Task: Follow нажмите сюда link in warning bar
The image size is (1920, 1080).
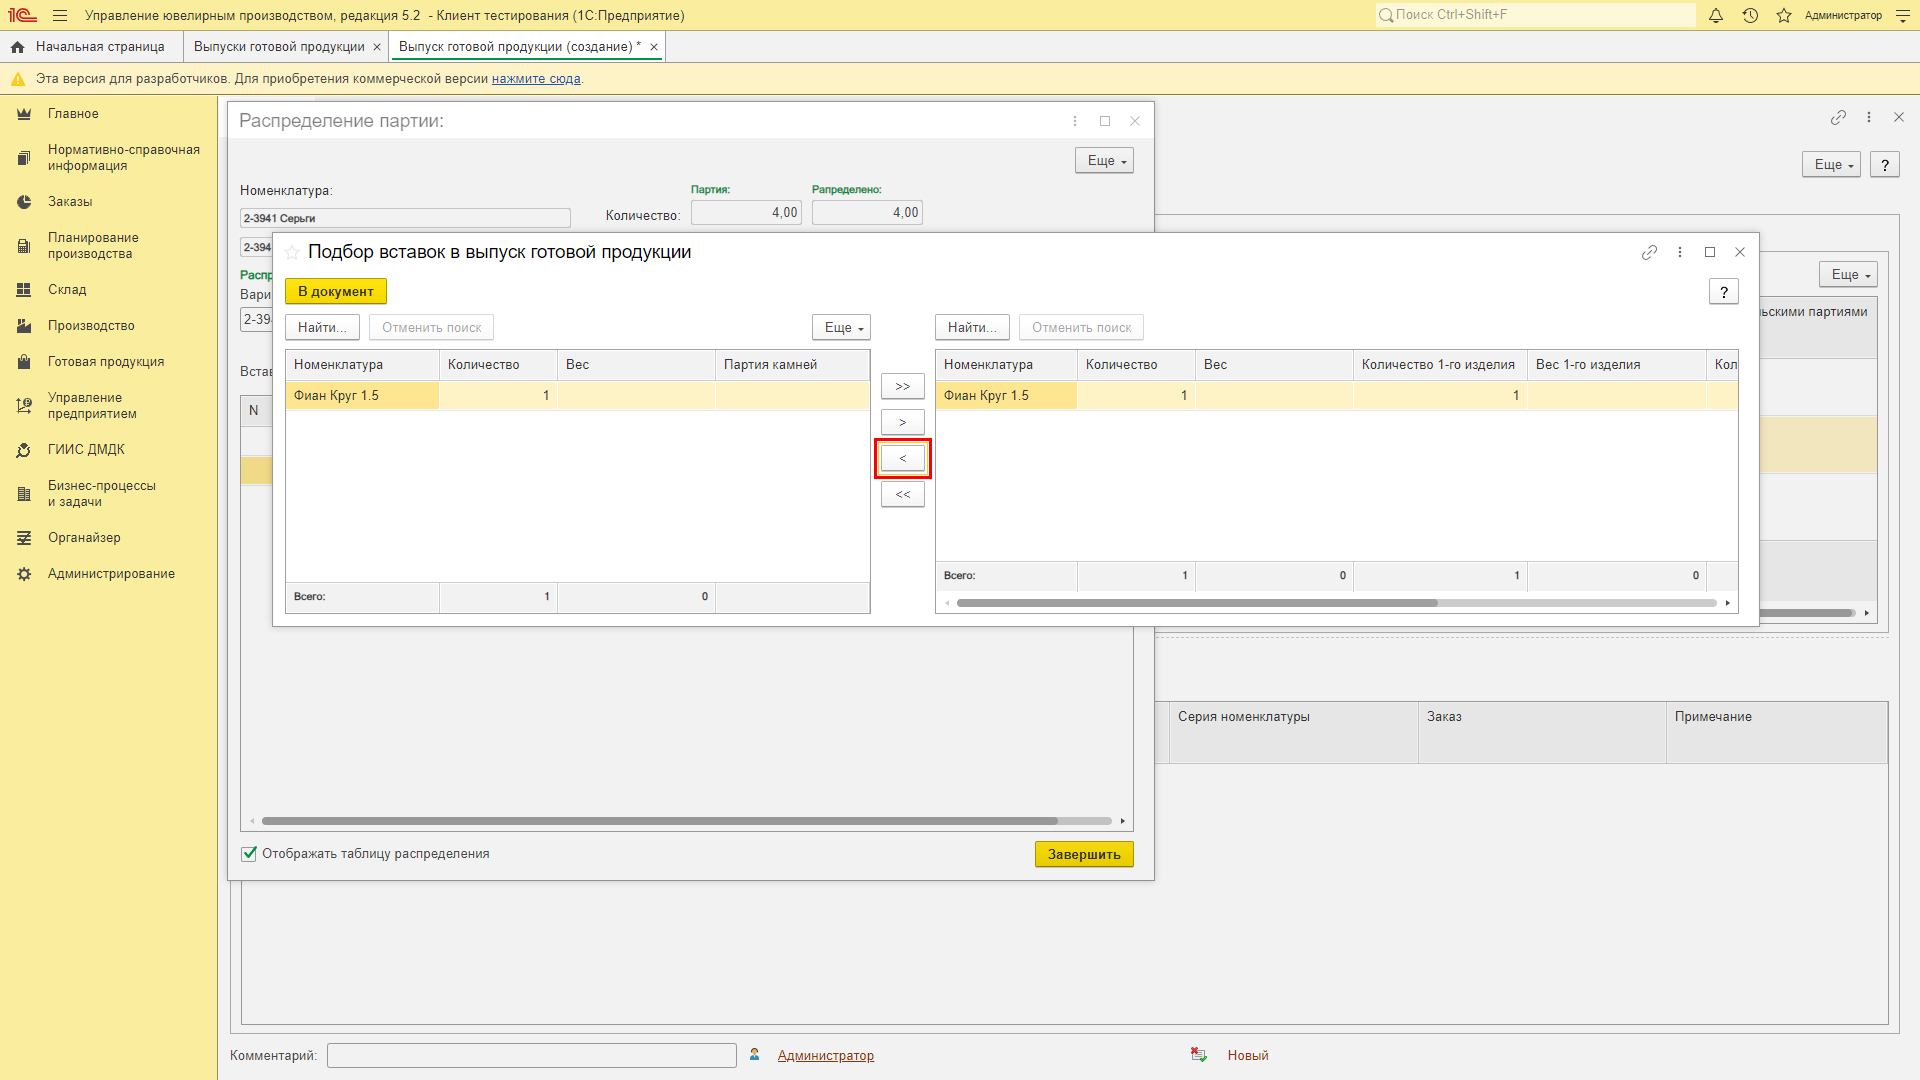Action: [x=536, y=79]
